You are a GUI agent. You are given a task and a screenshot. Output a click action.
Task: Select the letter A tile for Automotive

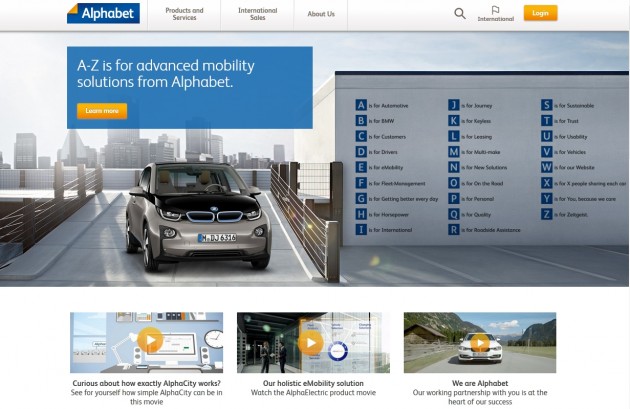(361, 105)
